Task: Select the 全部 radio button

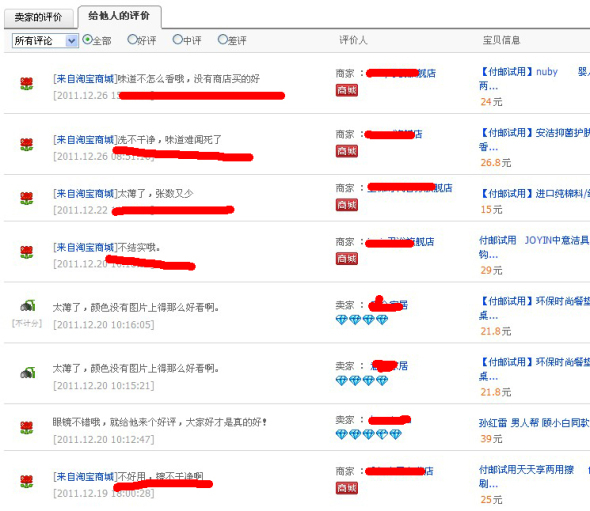Action: (x=87, y=39)
